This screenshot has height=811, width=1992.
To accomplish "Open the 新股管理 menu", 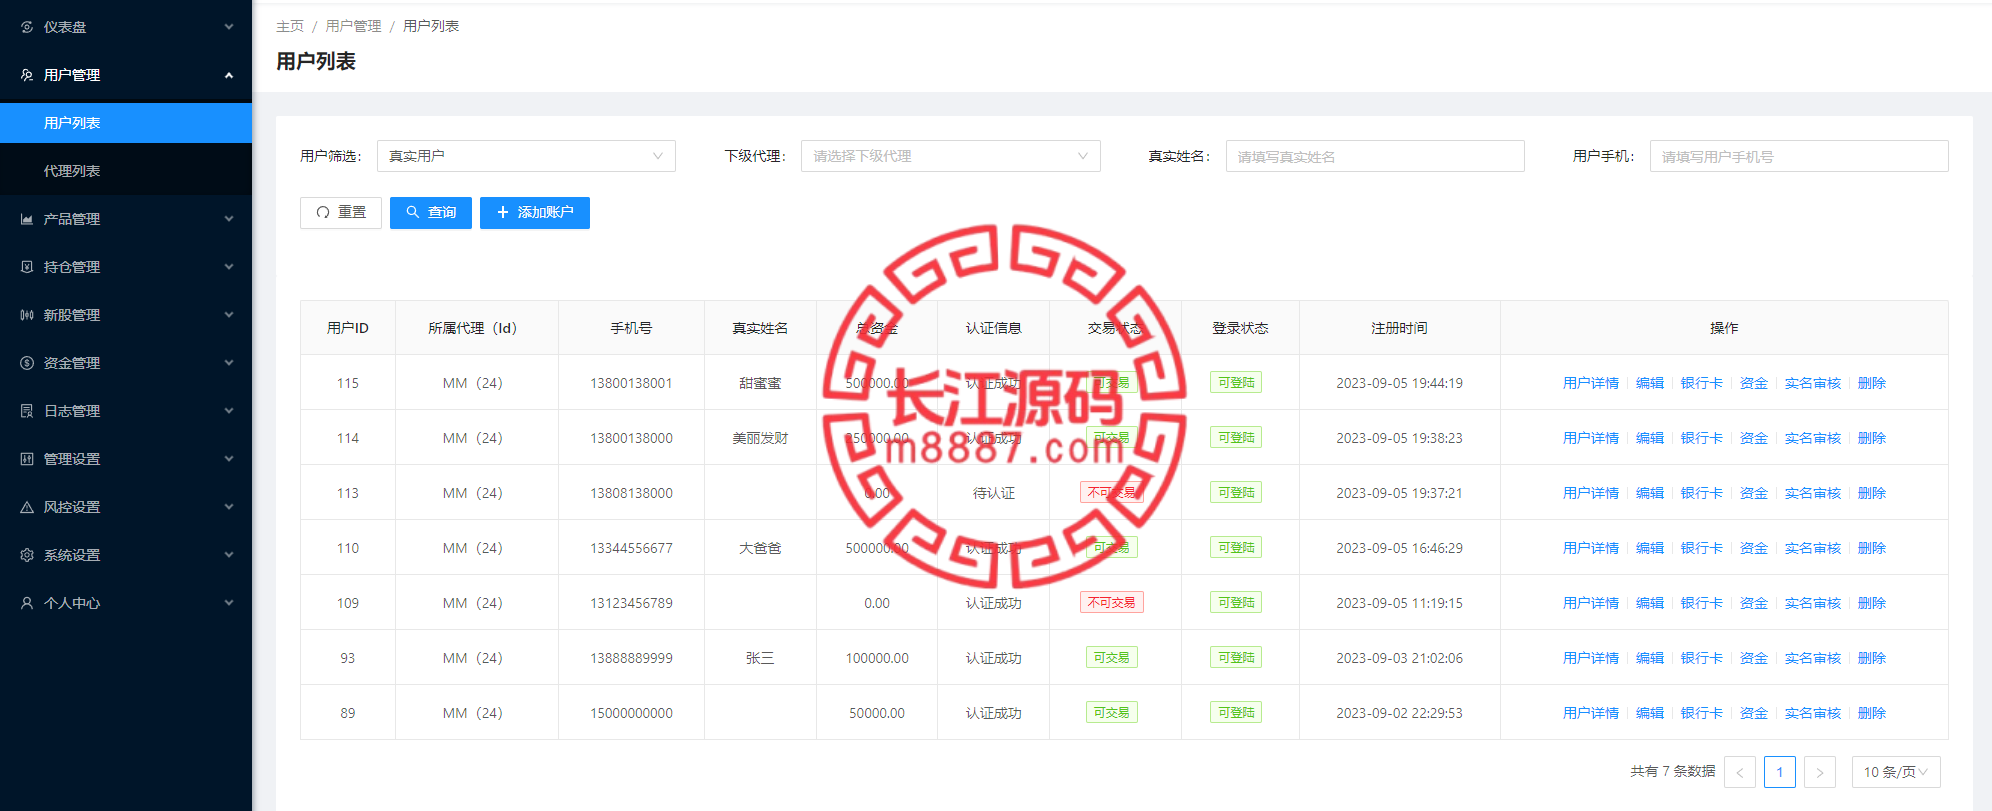I will pyautogui.click(x=126, y=315).
